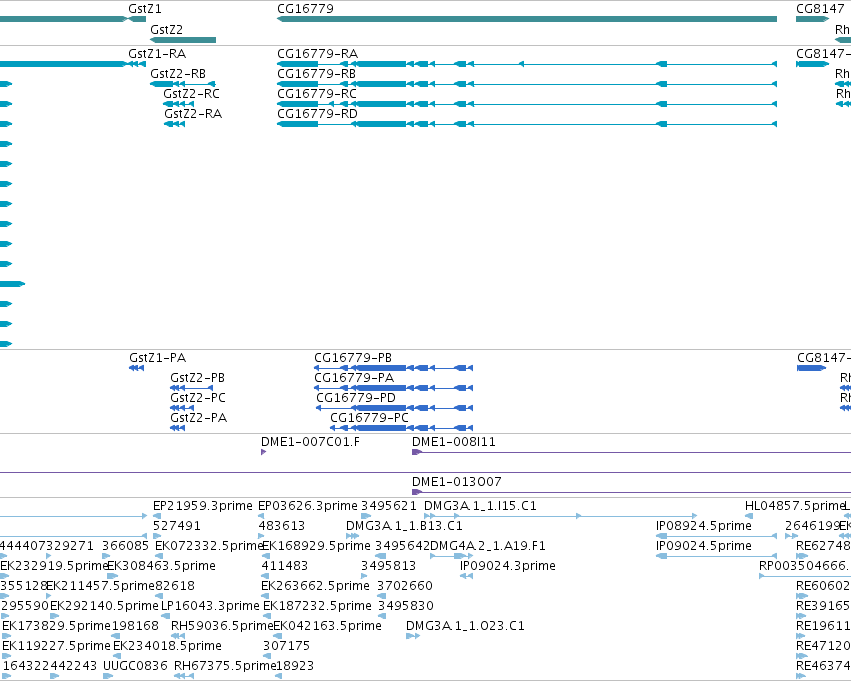
Task: Click transcript CG16779-RB label
Action: tap(316, 73)
